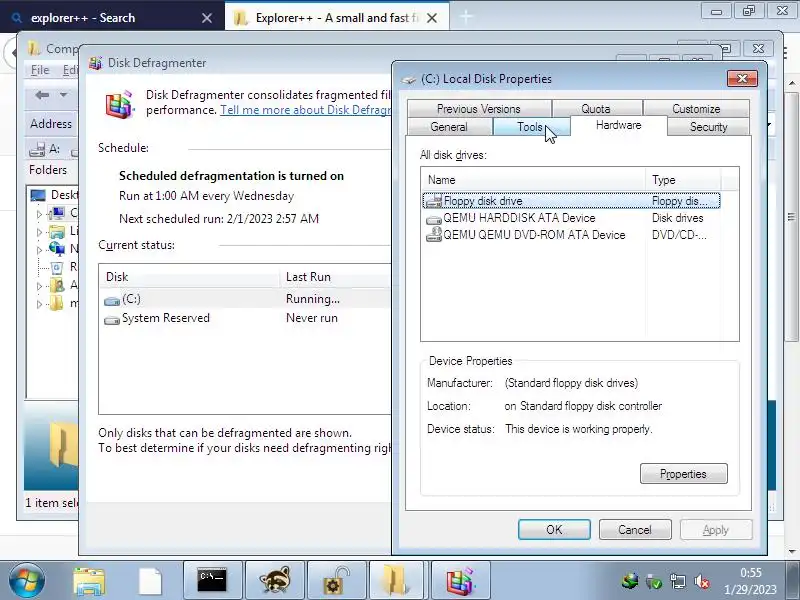
Task: Expand the Computer node in Folders tree
Action: (x=39, y=214)
